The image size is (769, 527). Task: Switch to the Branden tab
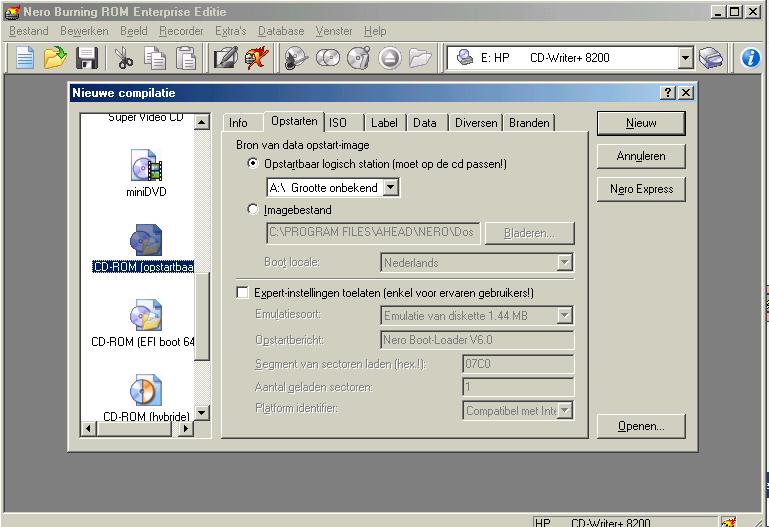coord(529,123)
